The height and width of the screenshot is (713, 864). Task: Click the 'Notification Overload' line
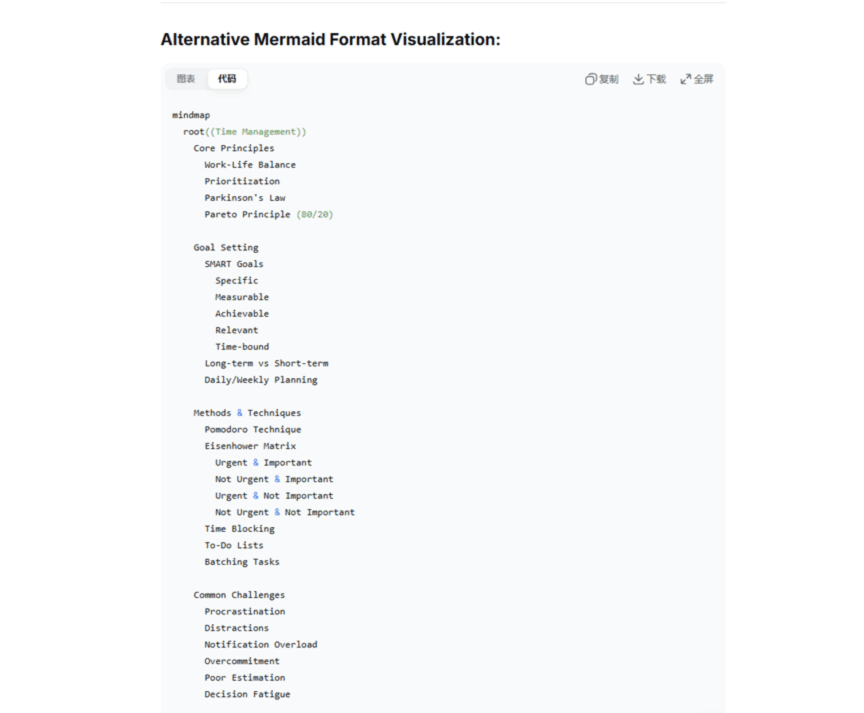[261, 645]
